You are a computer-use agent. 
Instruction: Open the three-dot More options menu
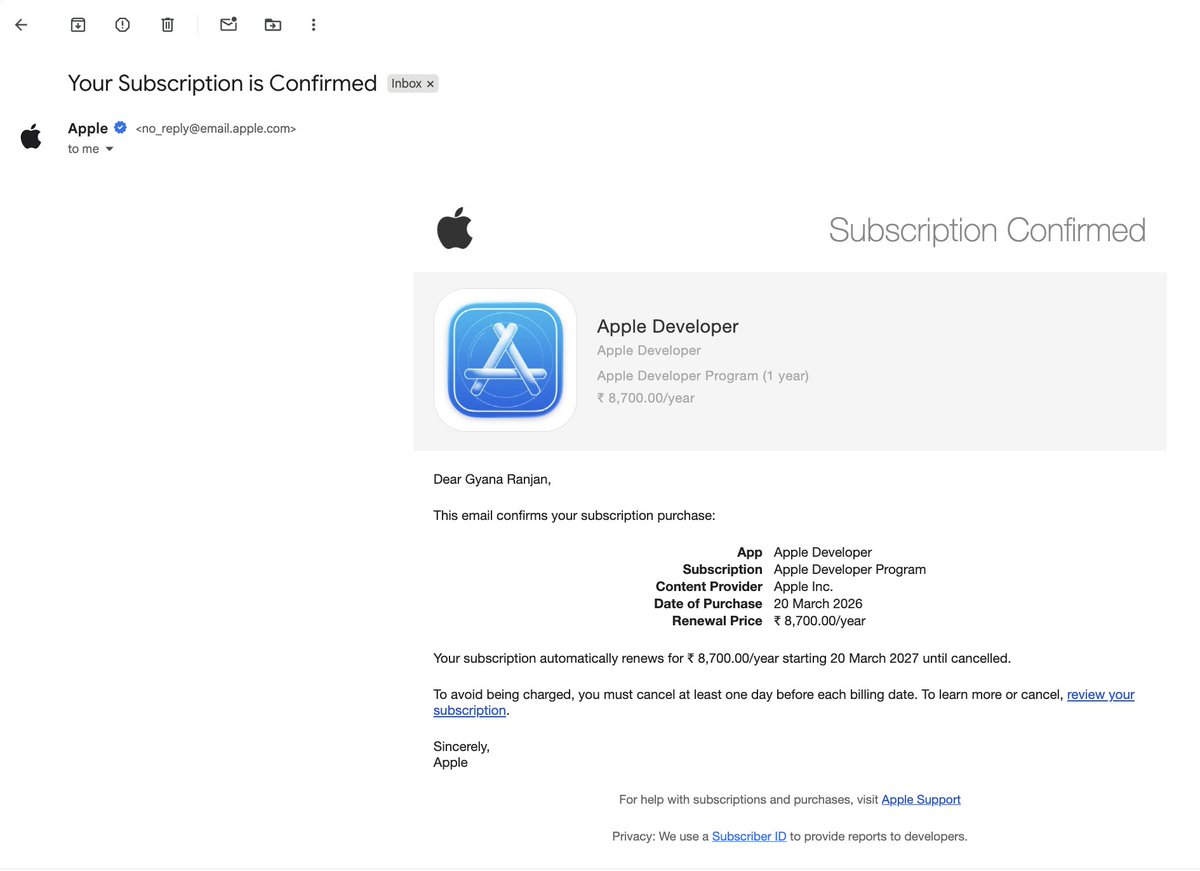(x=313, y=25)
